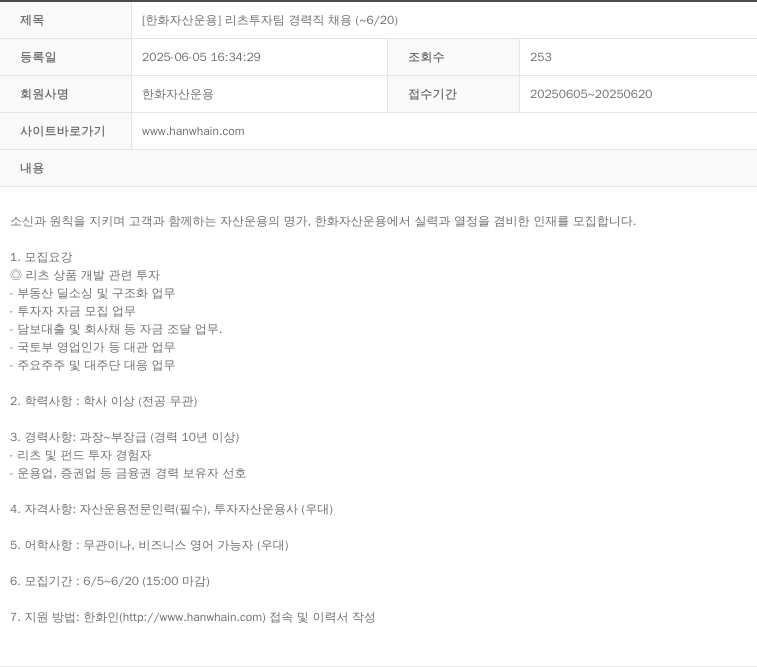This screenshot has height=667, width=757.
Task: Click the '내용' section header
Action: pos(32,168)
